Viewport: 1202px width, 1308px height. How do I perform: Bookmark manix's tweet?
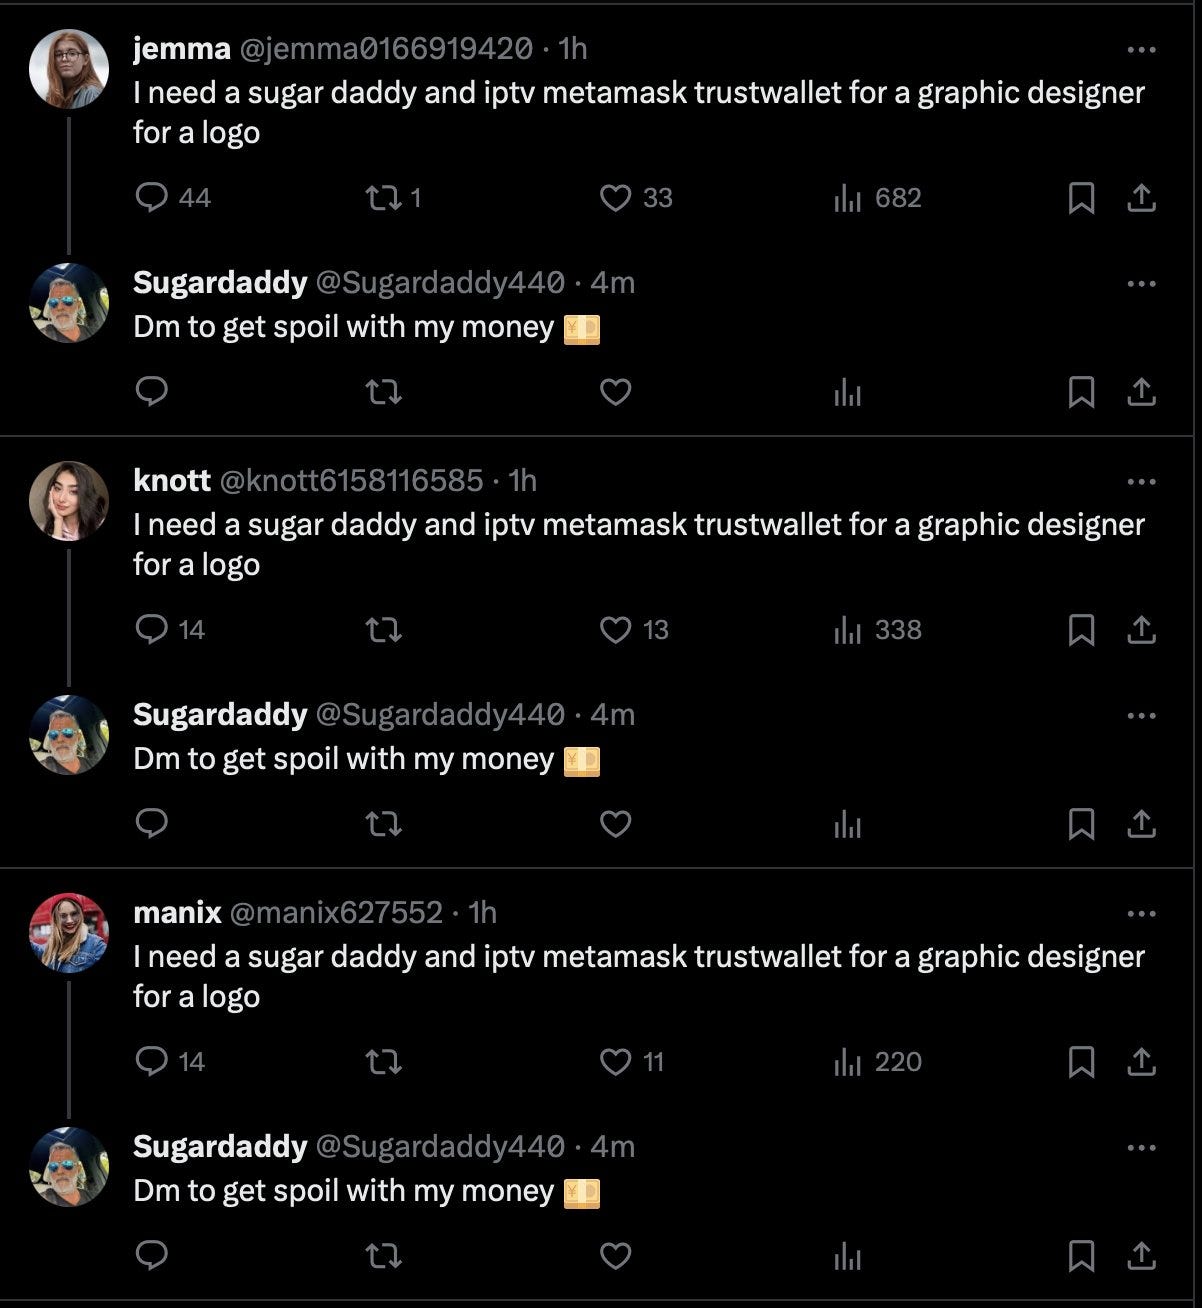tap(1081, 1062)
